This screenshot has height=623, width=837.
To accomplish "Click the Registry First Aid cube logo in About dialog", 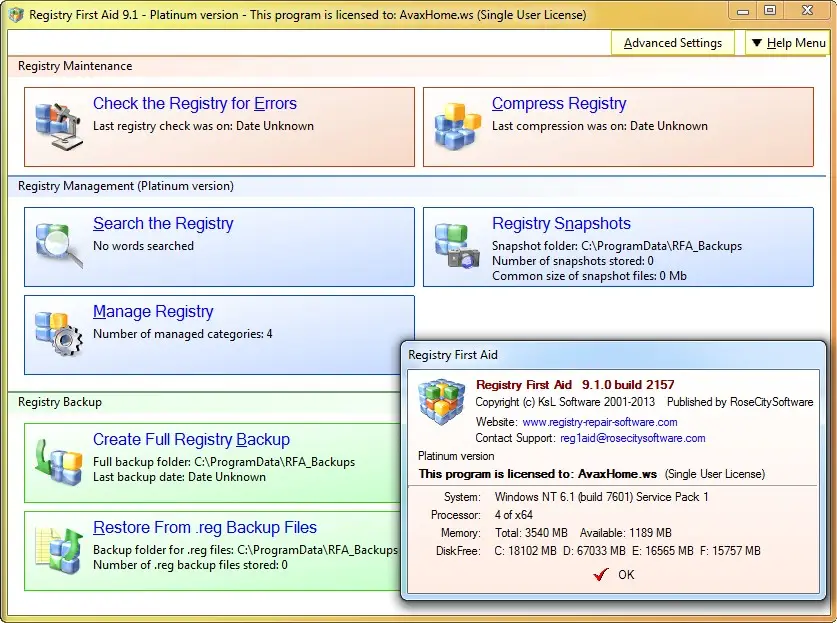I will [441, 402].
